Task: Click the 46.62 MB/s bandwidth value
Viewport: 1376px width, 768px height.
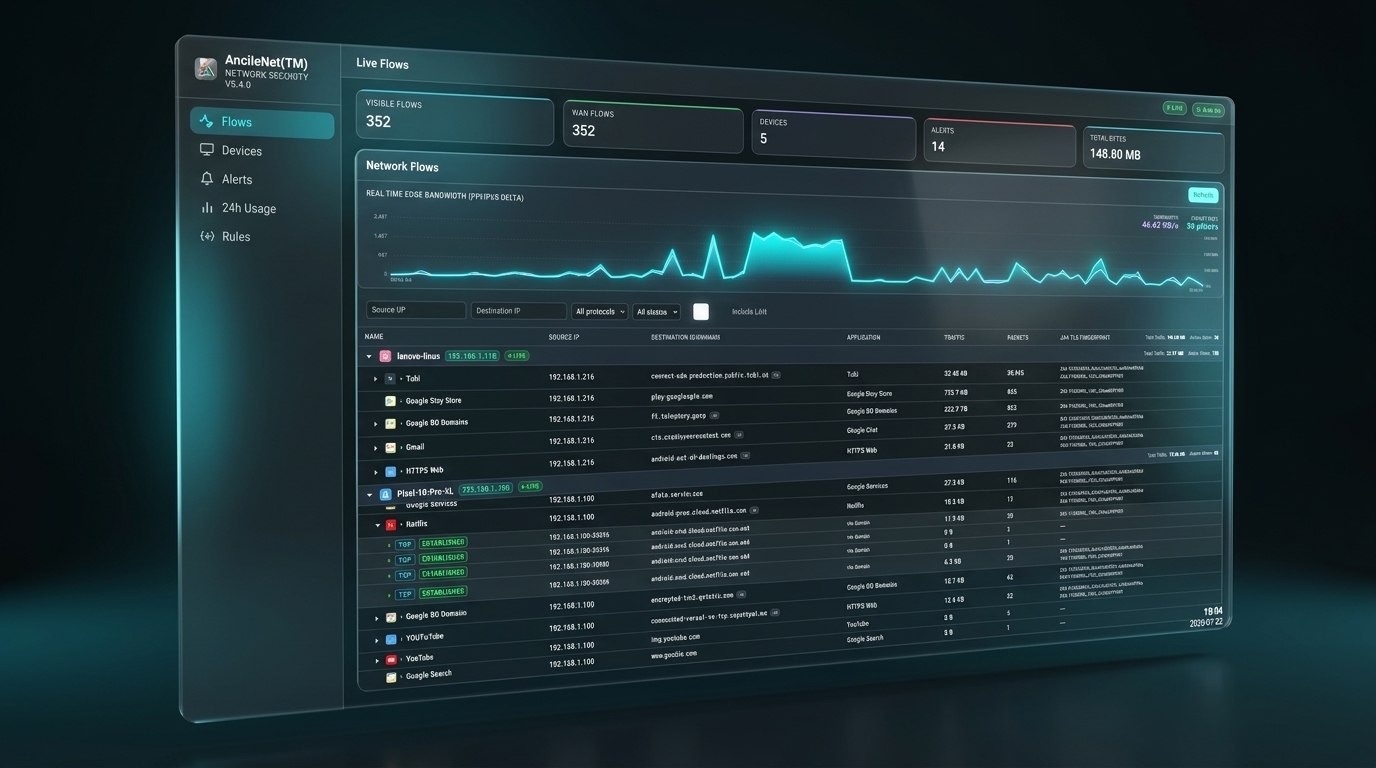Action: (x=1159, y=225)
